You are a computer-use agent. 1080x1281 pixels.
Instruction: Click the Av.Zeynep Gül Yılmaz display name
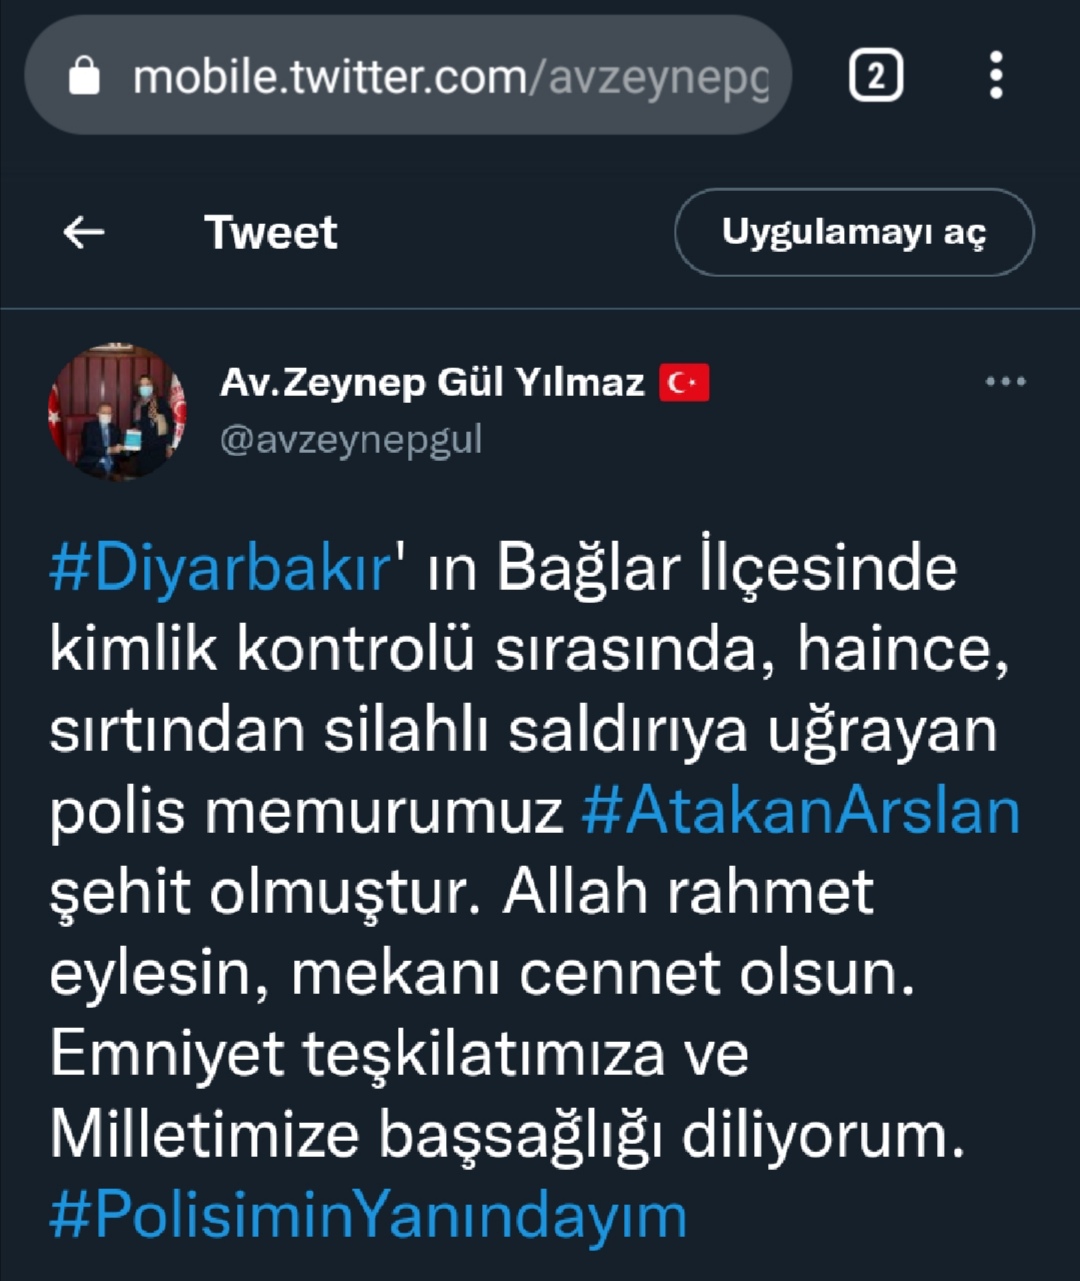(x=432, y=382)
